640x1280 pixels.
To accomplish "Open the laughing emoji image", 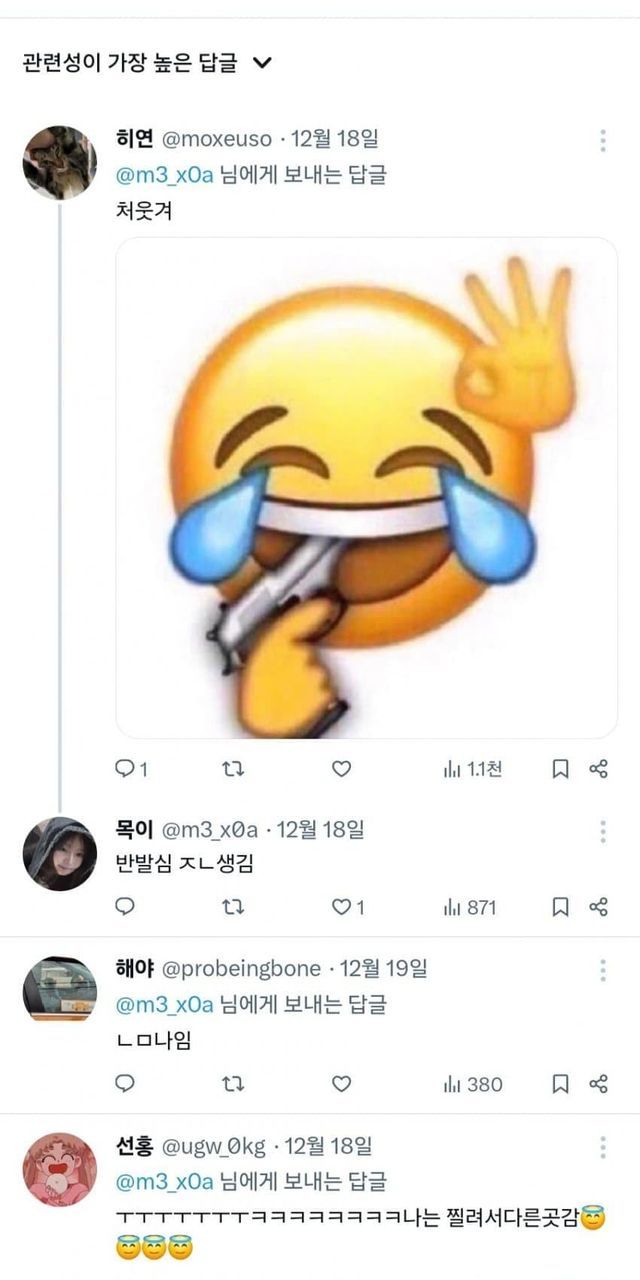I will point(366,488).
